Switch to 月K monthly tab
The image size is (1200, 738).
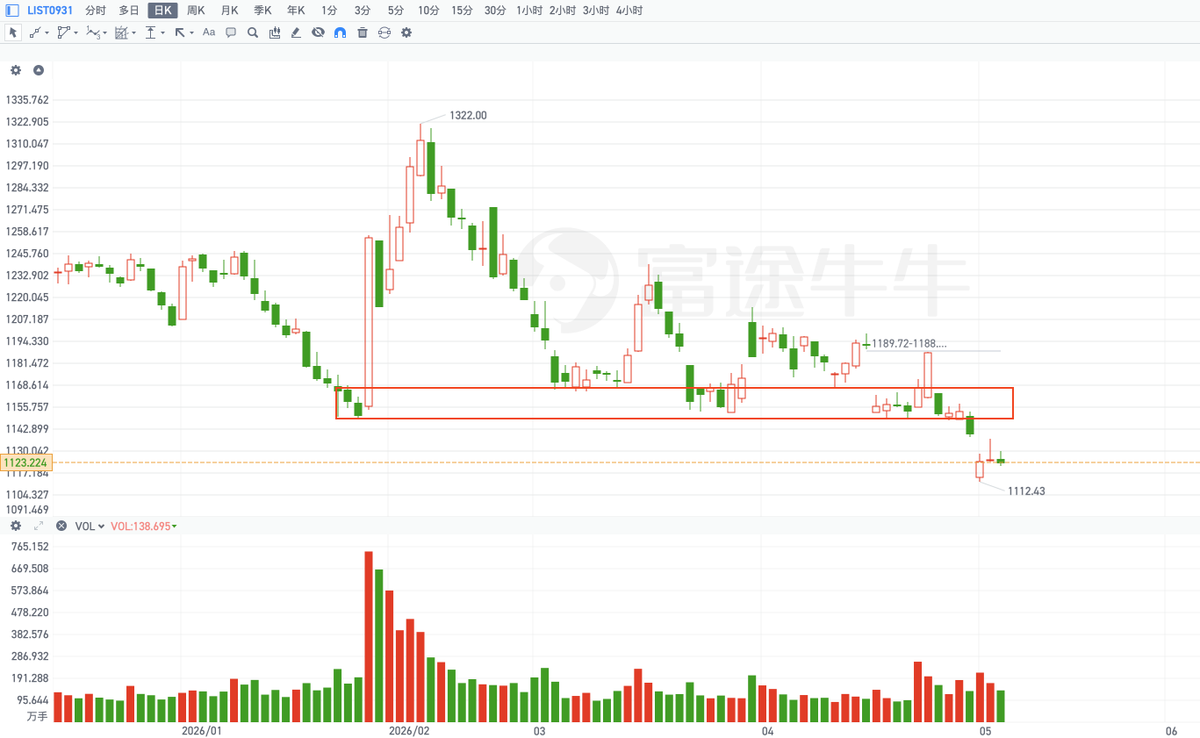pos(229,10)
